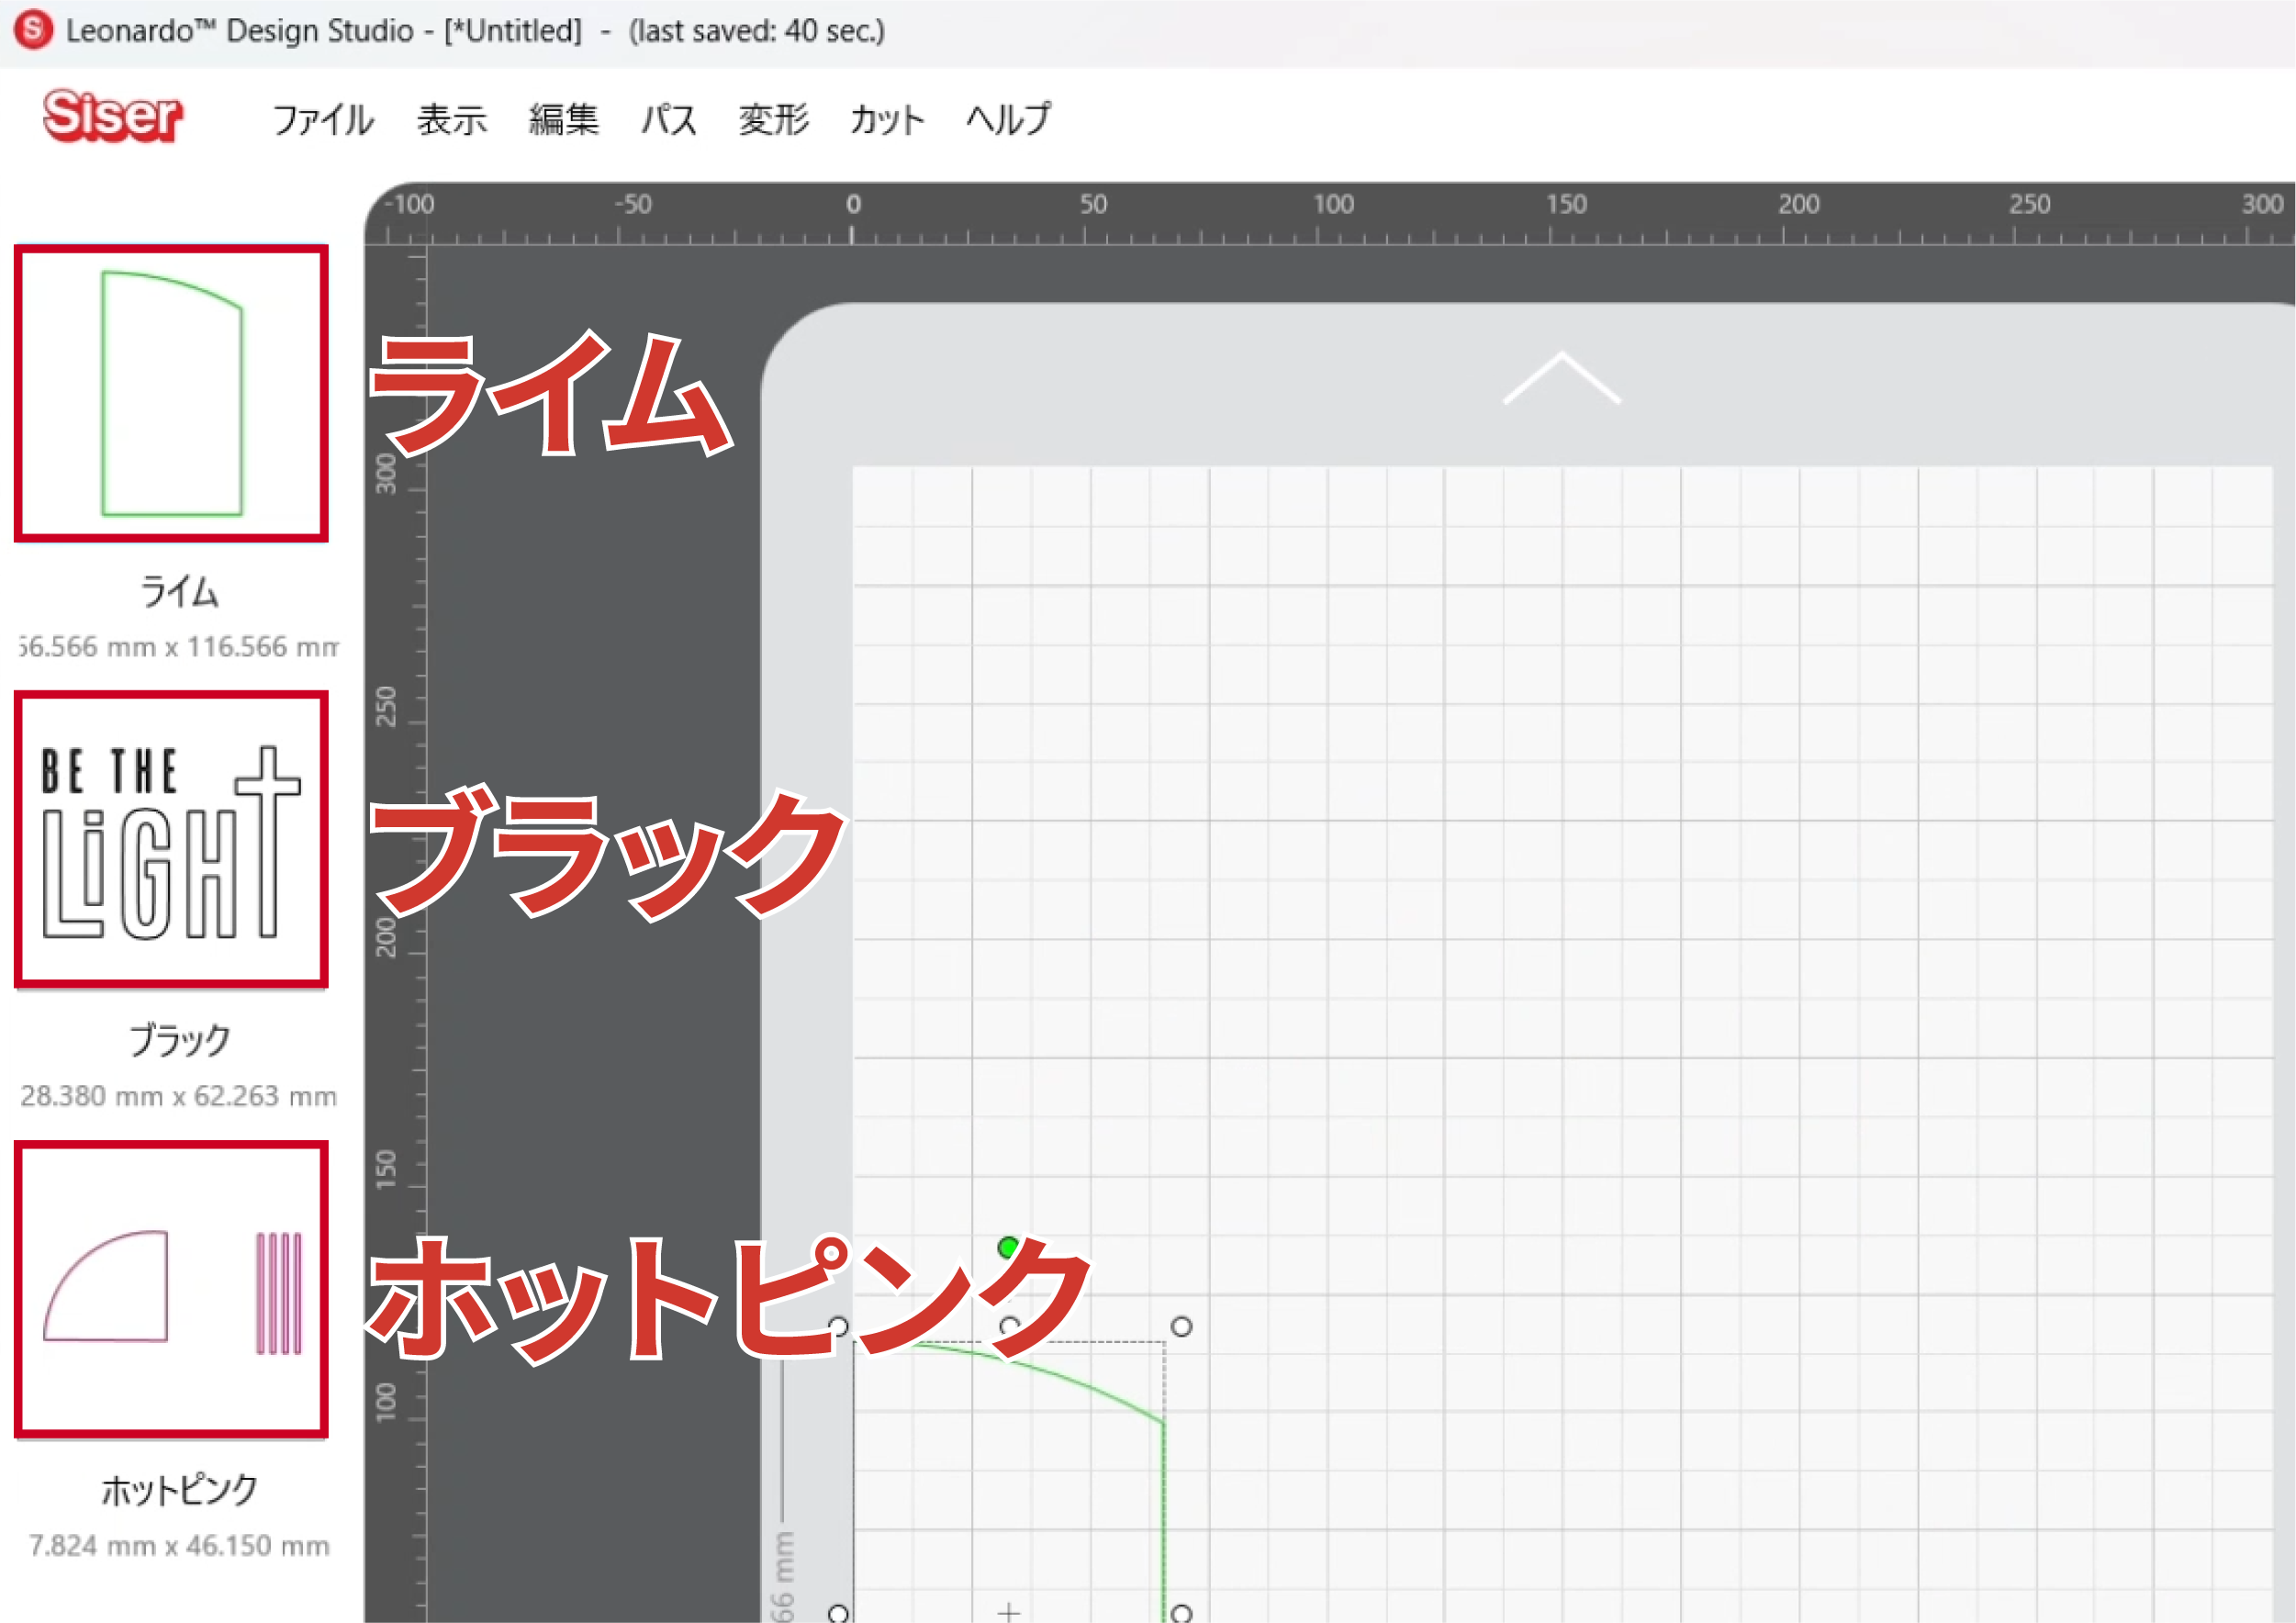The image size is (2296, 1623).
Task: Click the ライム layer name label
Action: tap(179, 591)
